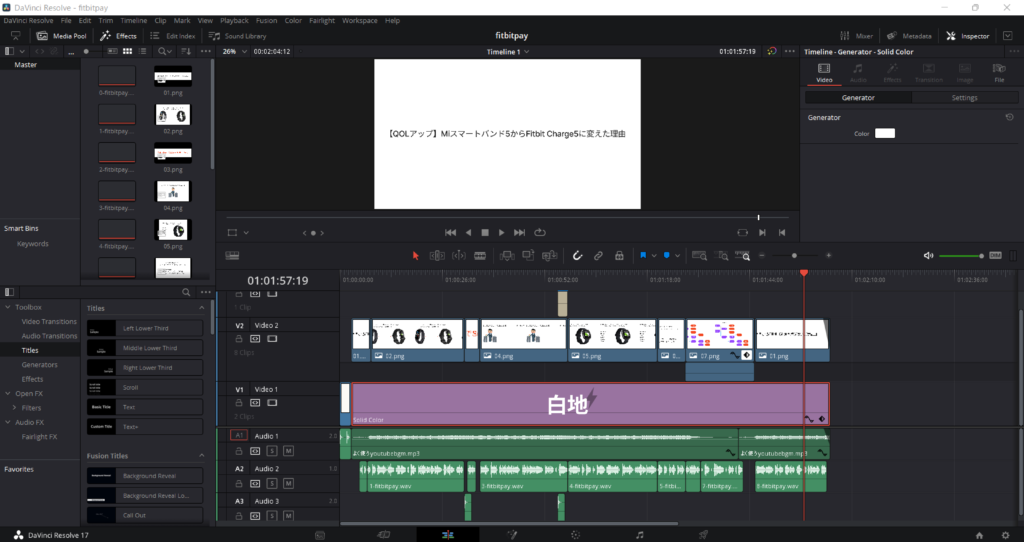Open the Sound Library panel
The height and width of the screenshot is (542, 1024).
pos(237,36)
